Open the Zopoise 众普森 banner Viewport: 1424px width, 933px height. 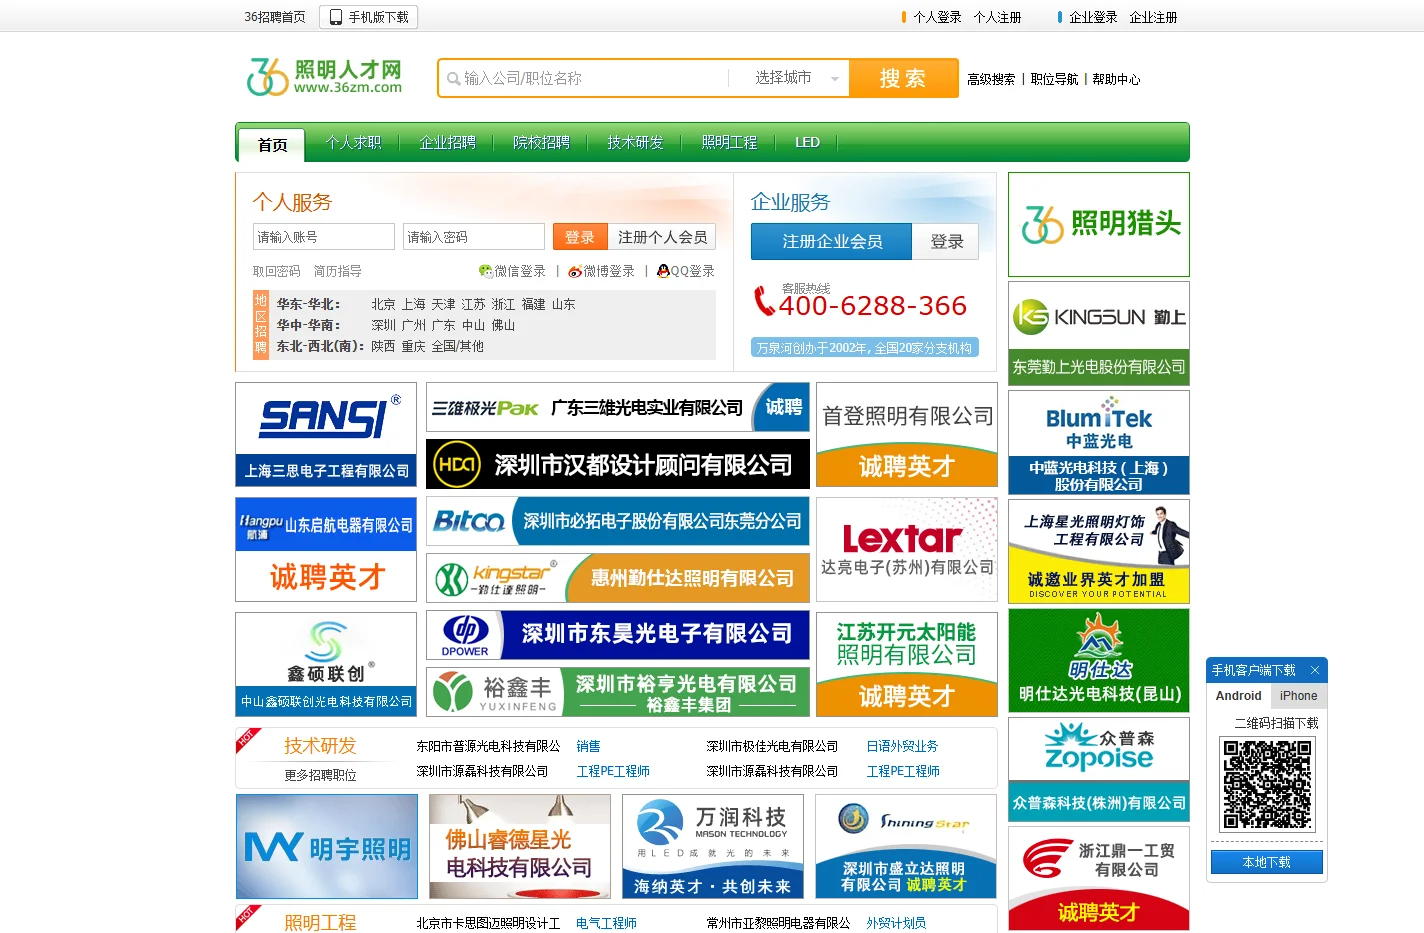click(1099, 769)
